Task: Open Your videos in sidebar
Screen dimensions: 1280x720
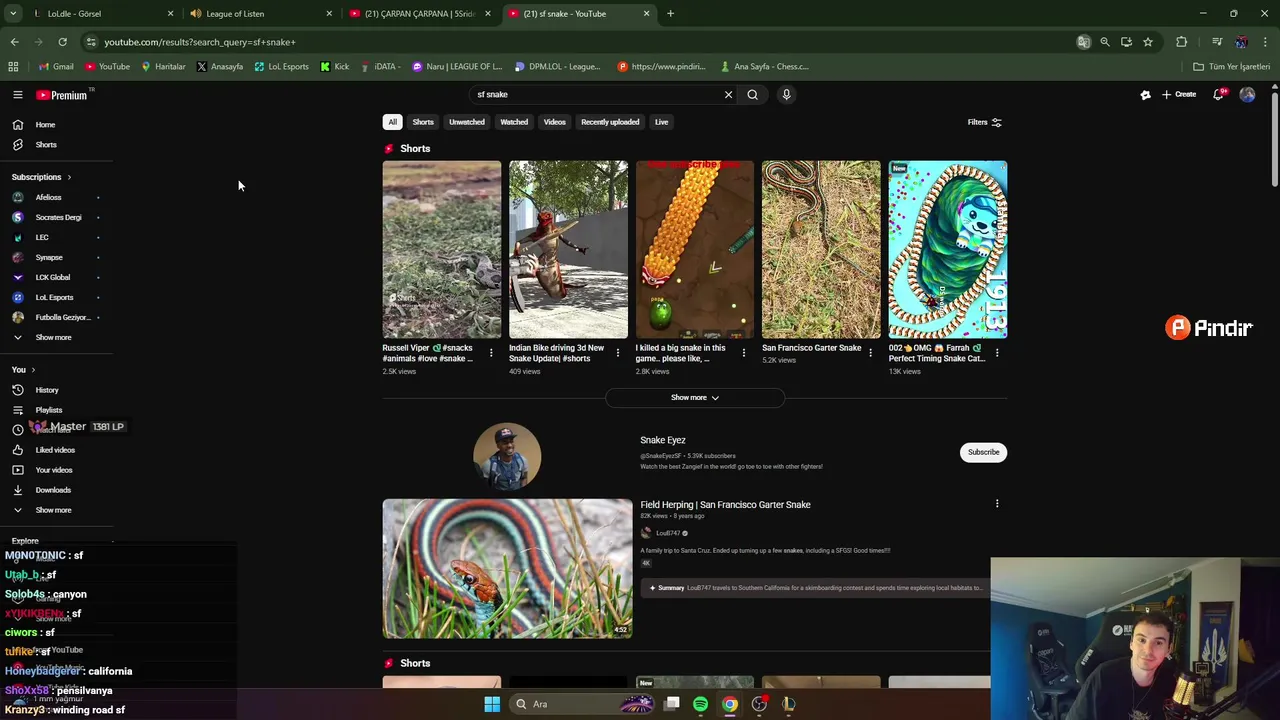Action: (55, 470)
